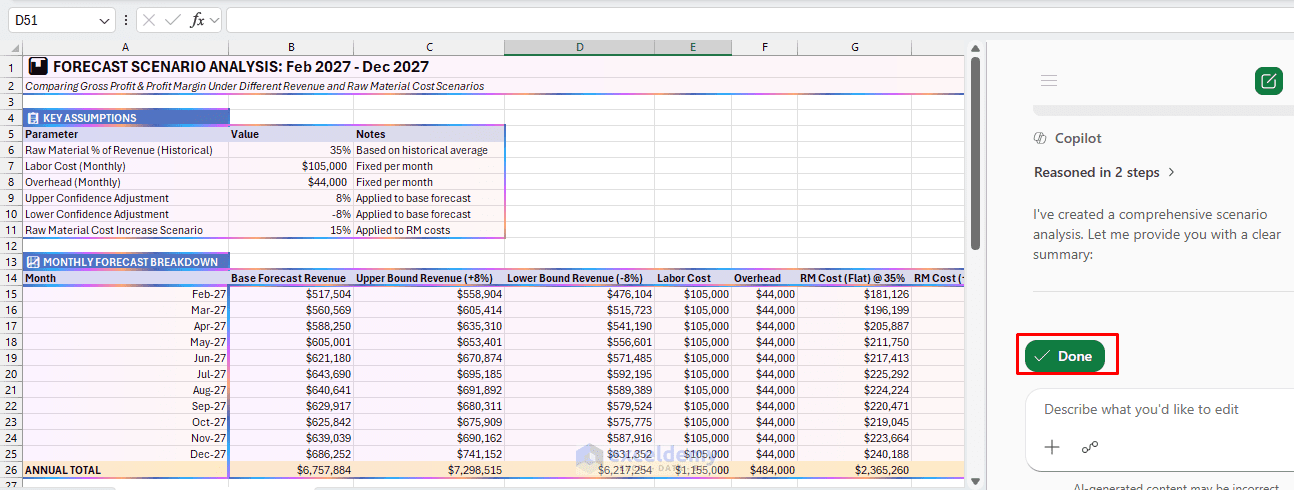Select the 'Raw Material % of Revenue (Historical)' cell
The image size is (1294, 490).
tap(125, 150)
